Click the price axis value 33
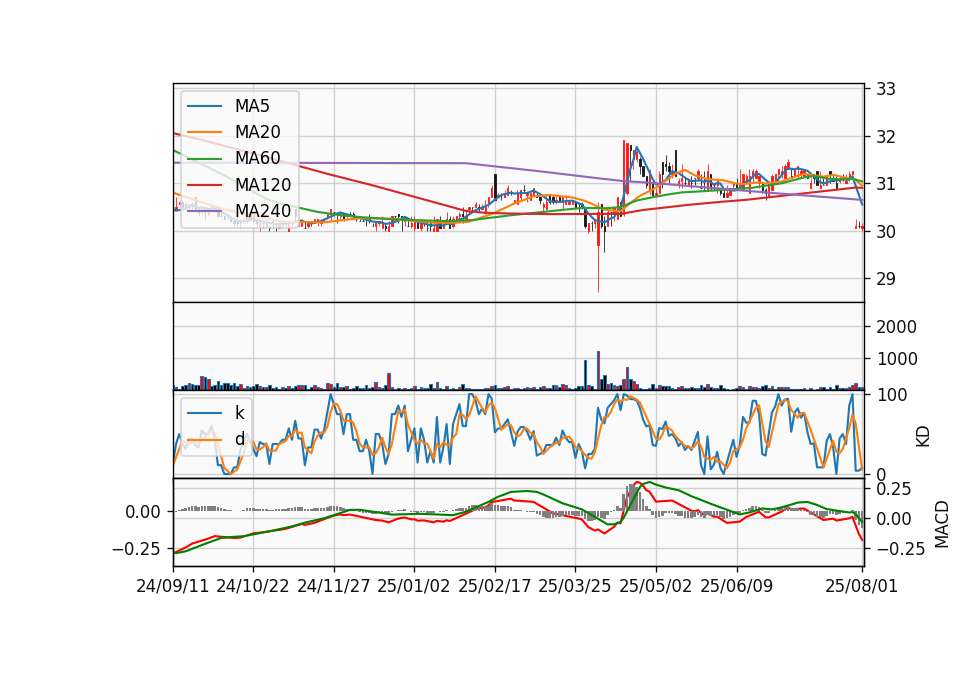The height and width of the screenshot is (690, 960). [885, 89]
